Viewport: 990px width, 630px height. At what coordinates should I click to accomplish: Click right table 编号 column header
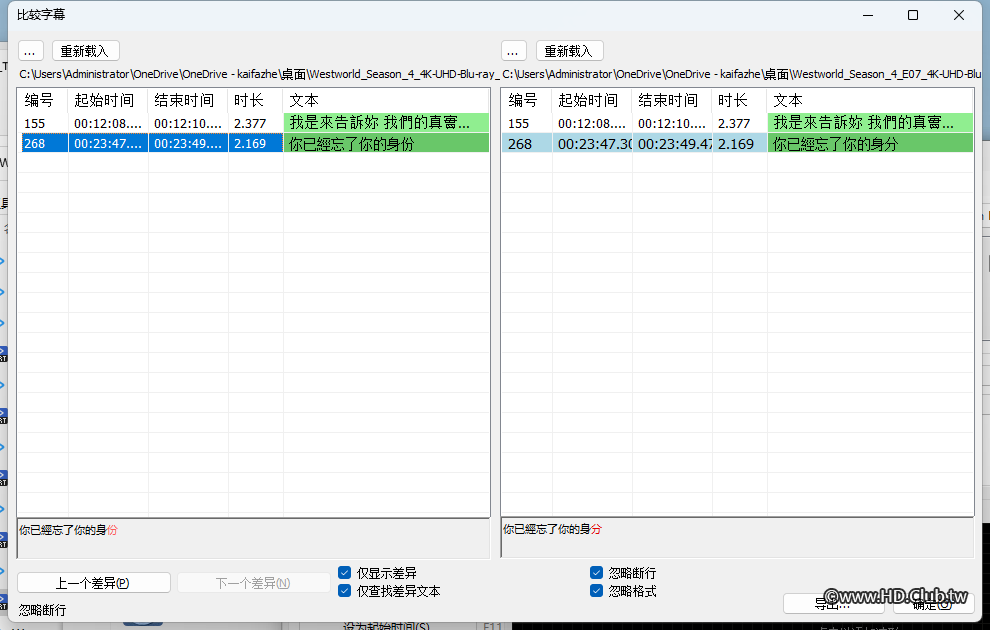coord(527,100)
